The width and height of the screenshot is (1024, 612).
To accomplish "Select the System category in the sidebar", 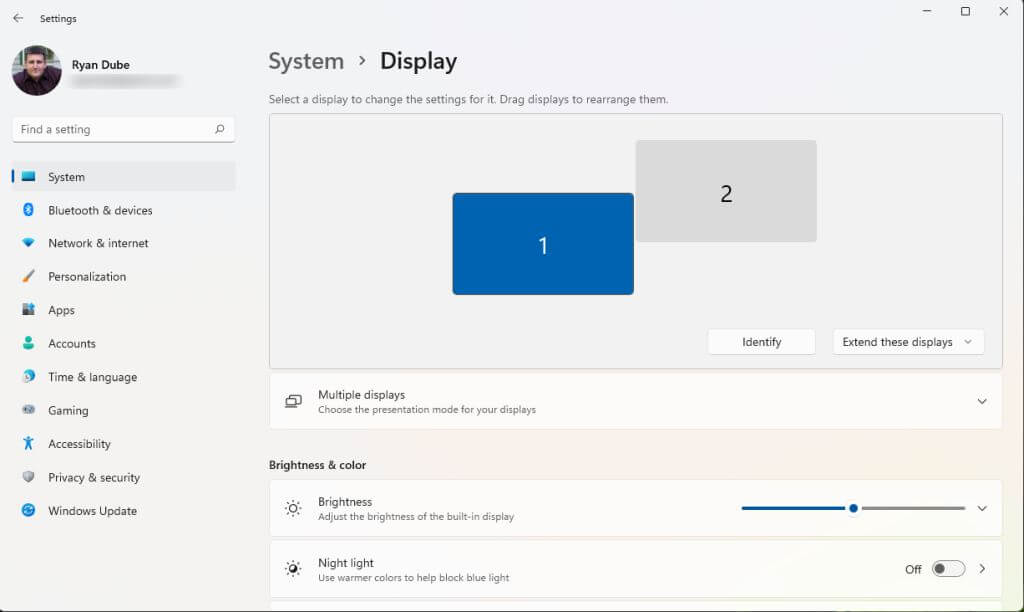I will pos(65,177).
